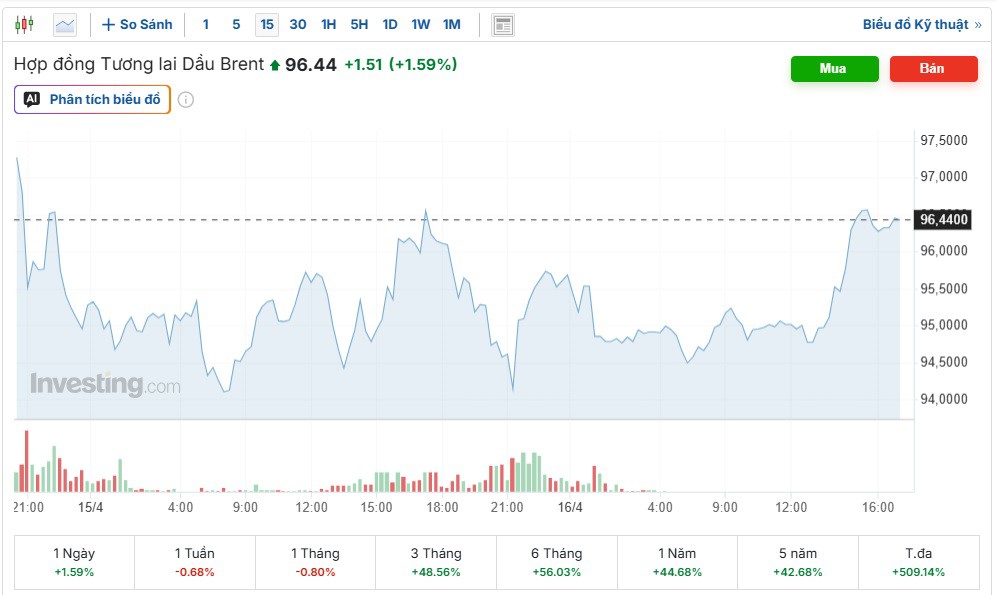Image resolution: width=996 pixels, height=595 pixels.
Task: Choose the 1D interval
Action: [x=389, y=24]
